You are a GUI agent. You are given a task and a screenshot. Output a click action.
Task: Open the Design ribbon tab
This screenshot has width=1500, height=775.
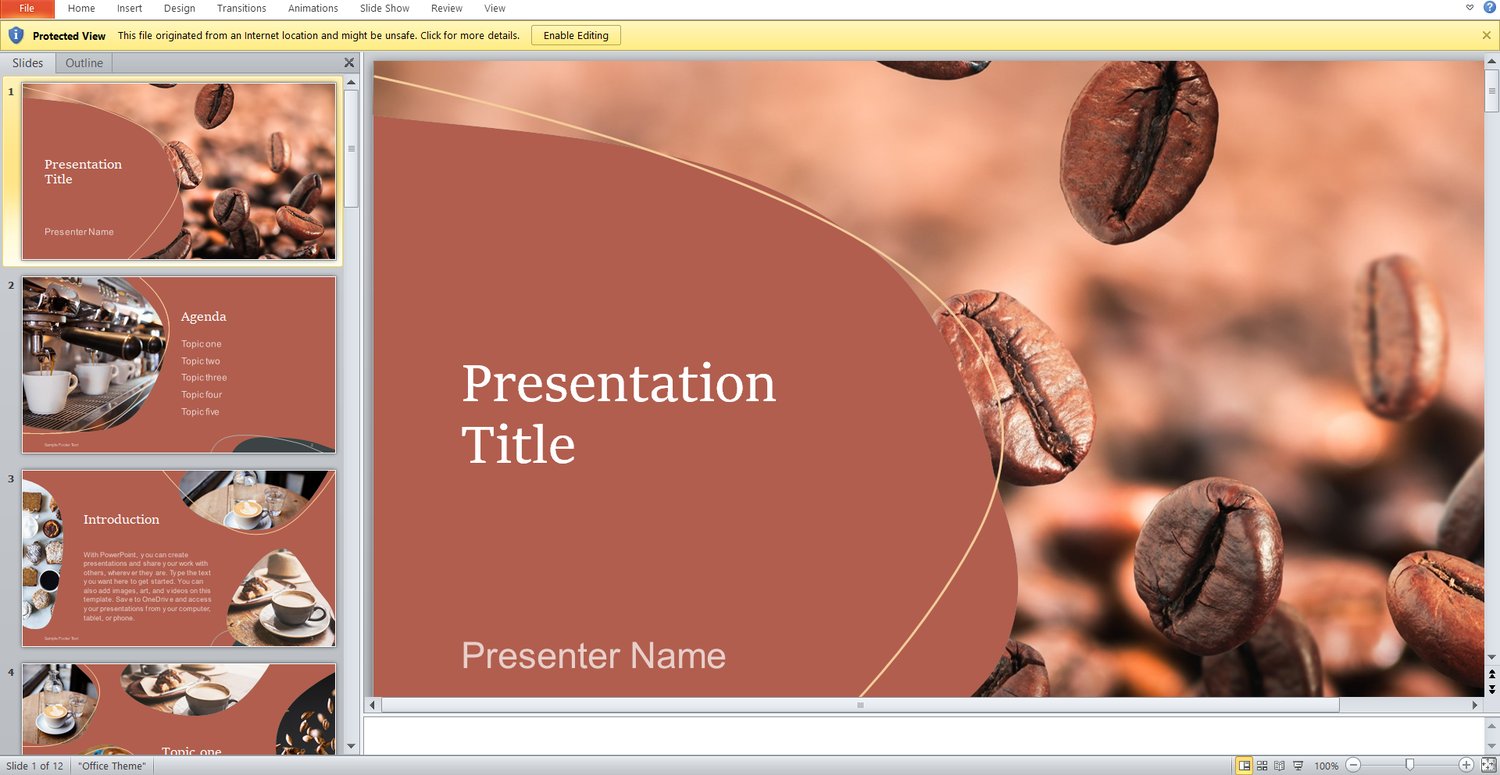click(x=180, y=8)
